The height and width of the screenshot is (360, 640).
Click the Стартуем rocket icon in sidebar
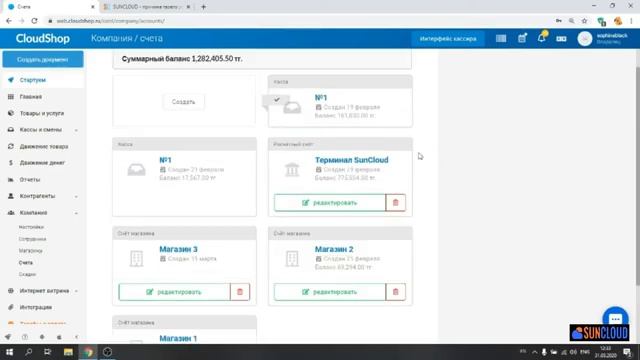point(11,80)
